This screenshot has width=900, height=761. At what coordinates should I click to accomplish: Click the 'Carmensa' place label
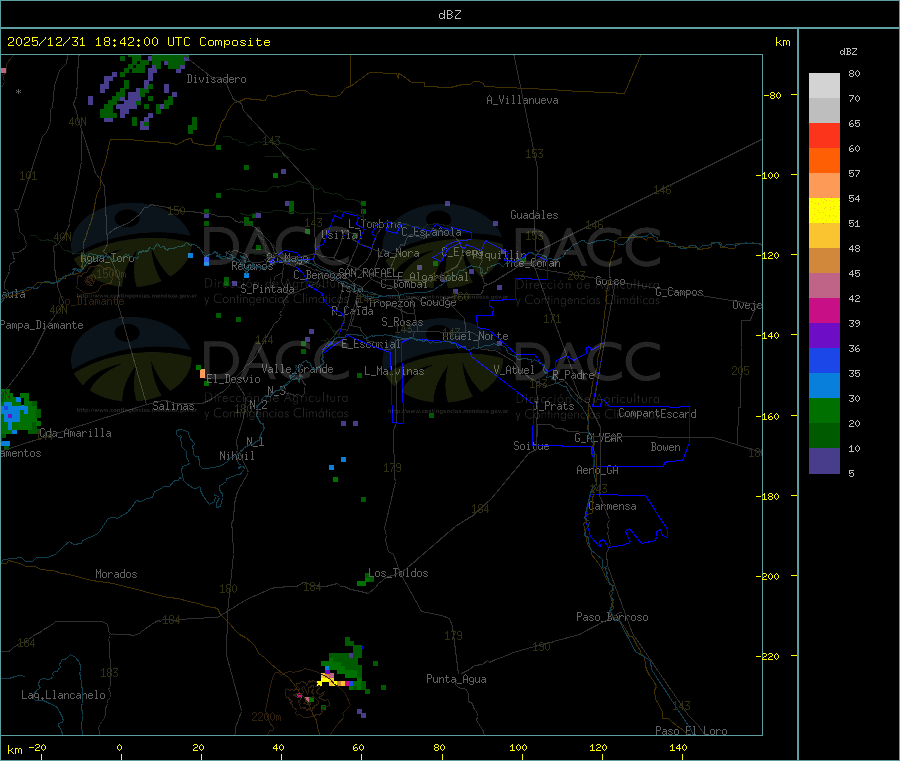[x=612, y=506]
